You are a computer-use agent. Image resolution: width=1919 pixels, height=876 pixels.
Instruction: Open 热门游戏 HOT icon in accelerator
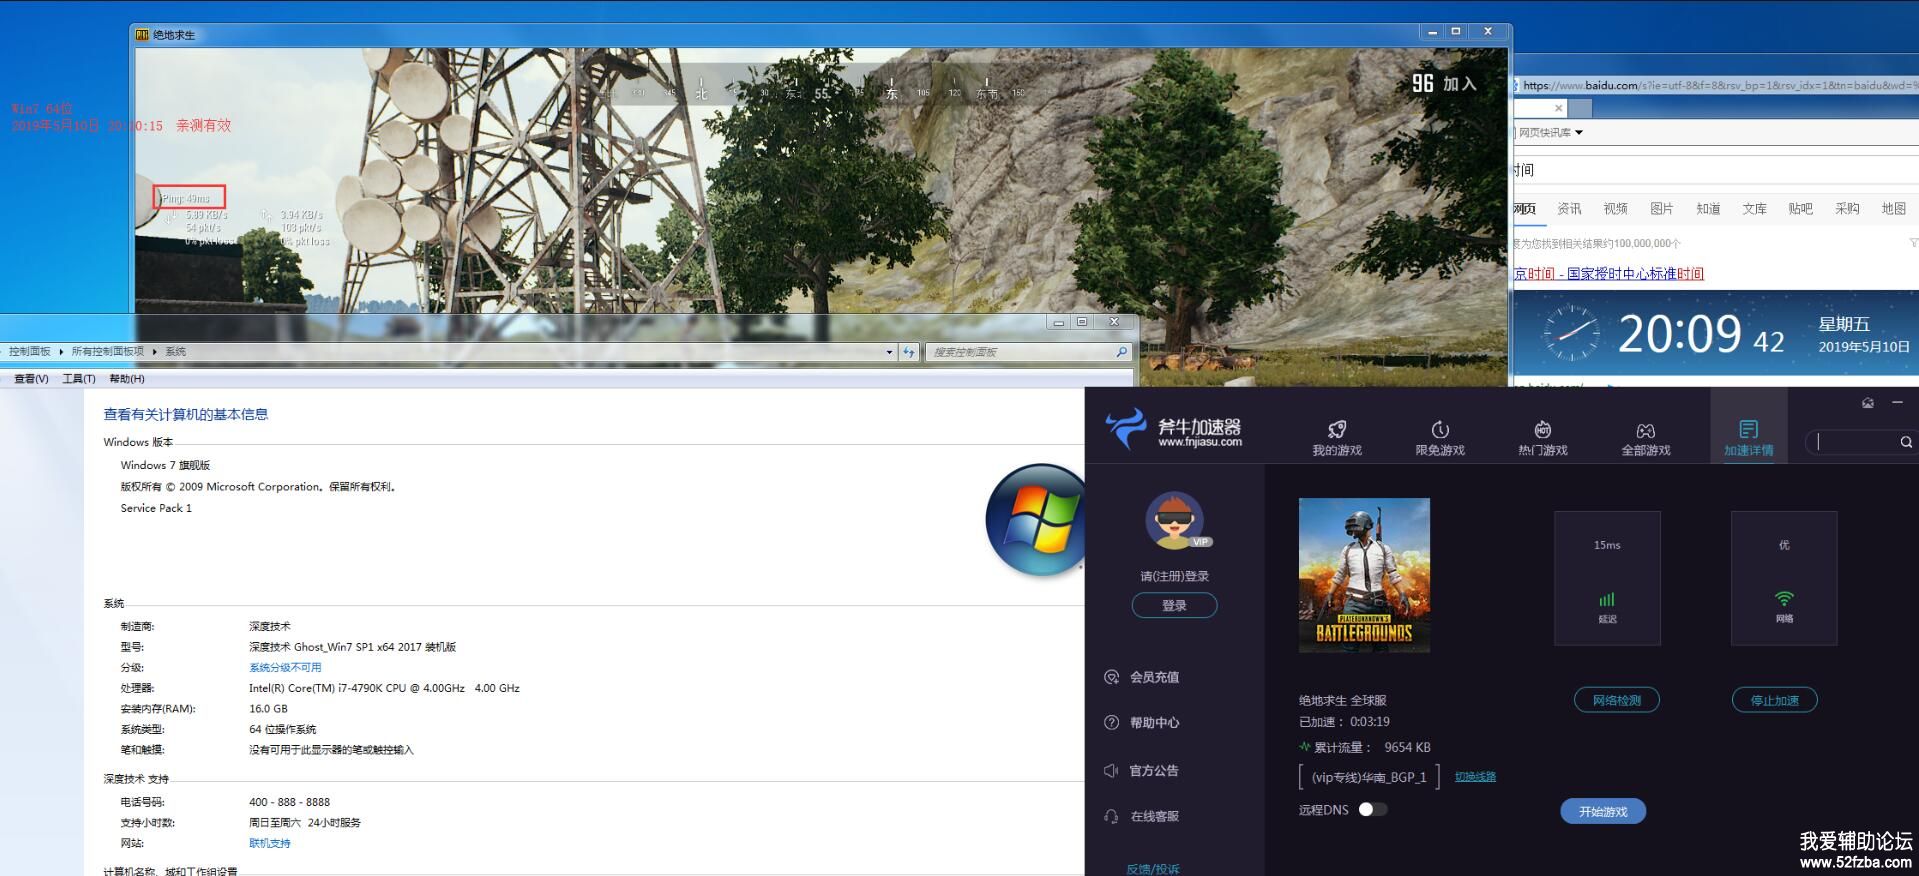[x=1543, y=429]
